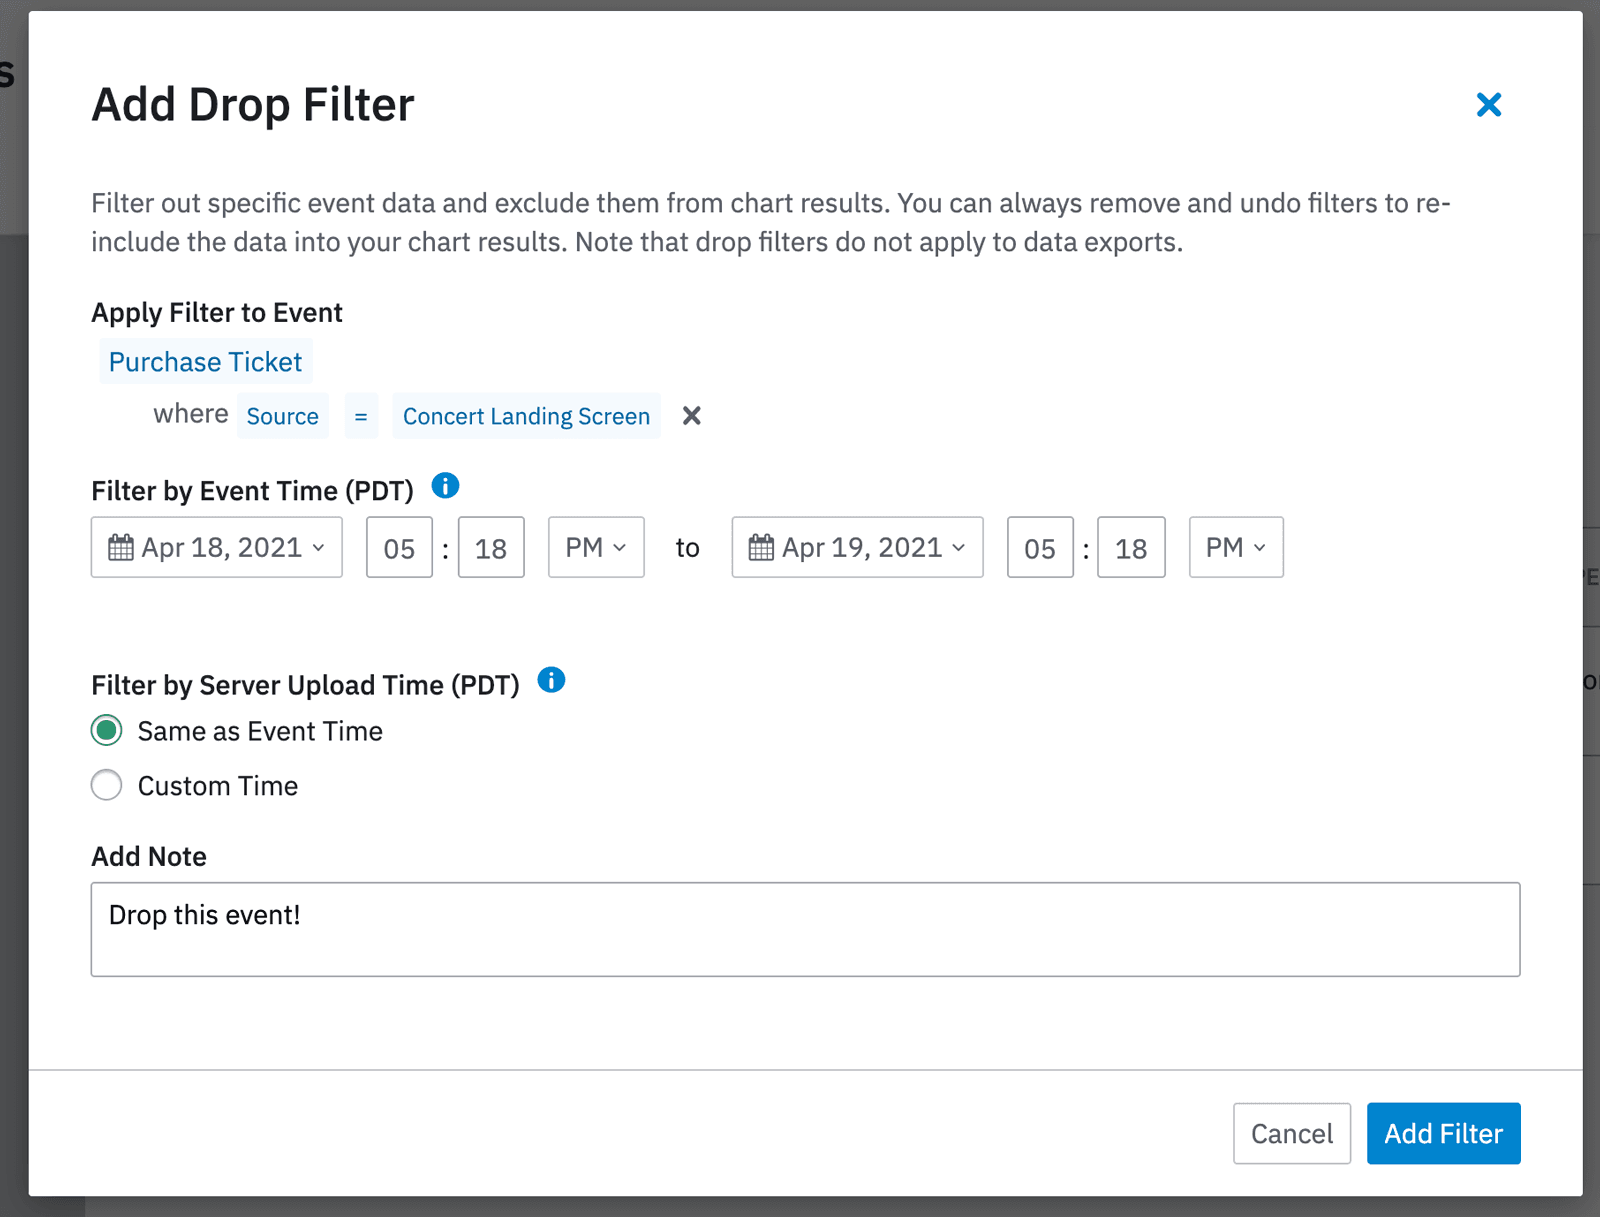Change the Source property selector

(x=283, y=416)
